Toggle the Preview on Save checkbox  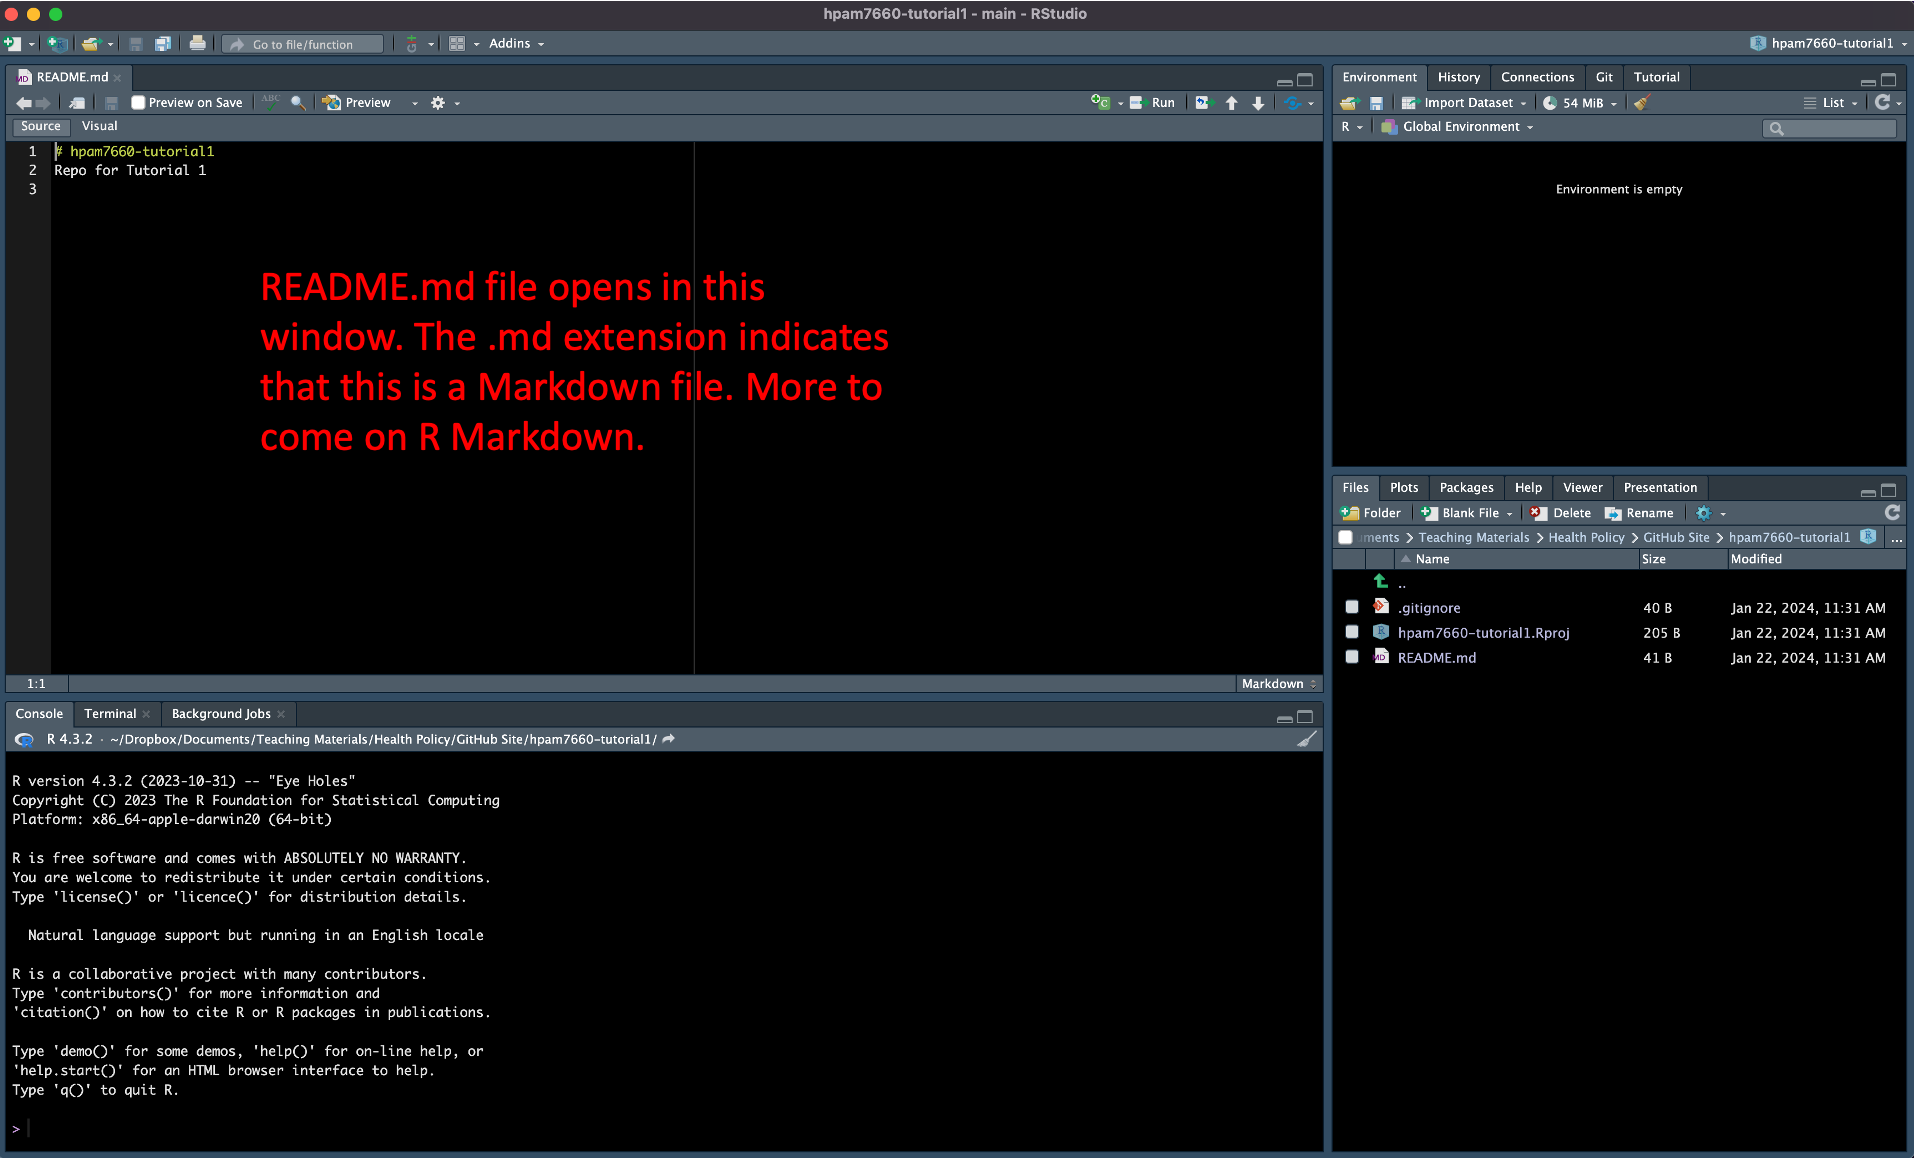pos(139,103)
